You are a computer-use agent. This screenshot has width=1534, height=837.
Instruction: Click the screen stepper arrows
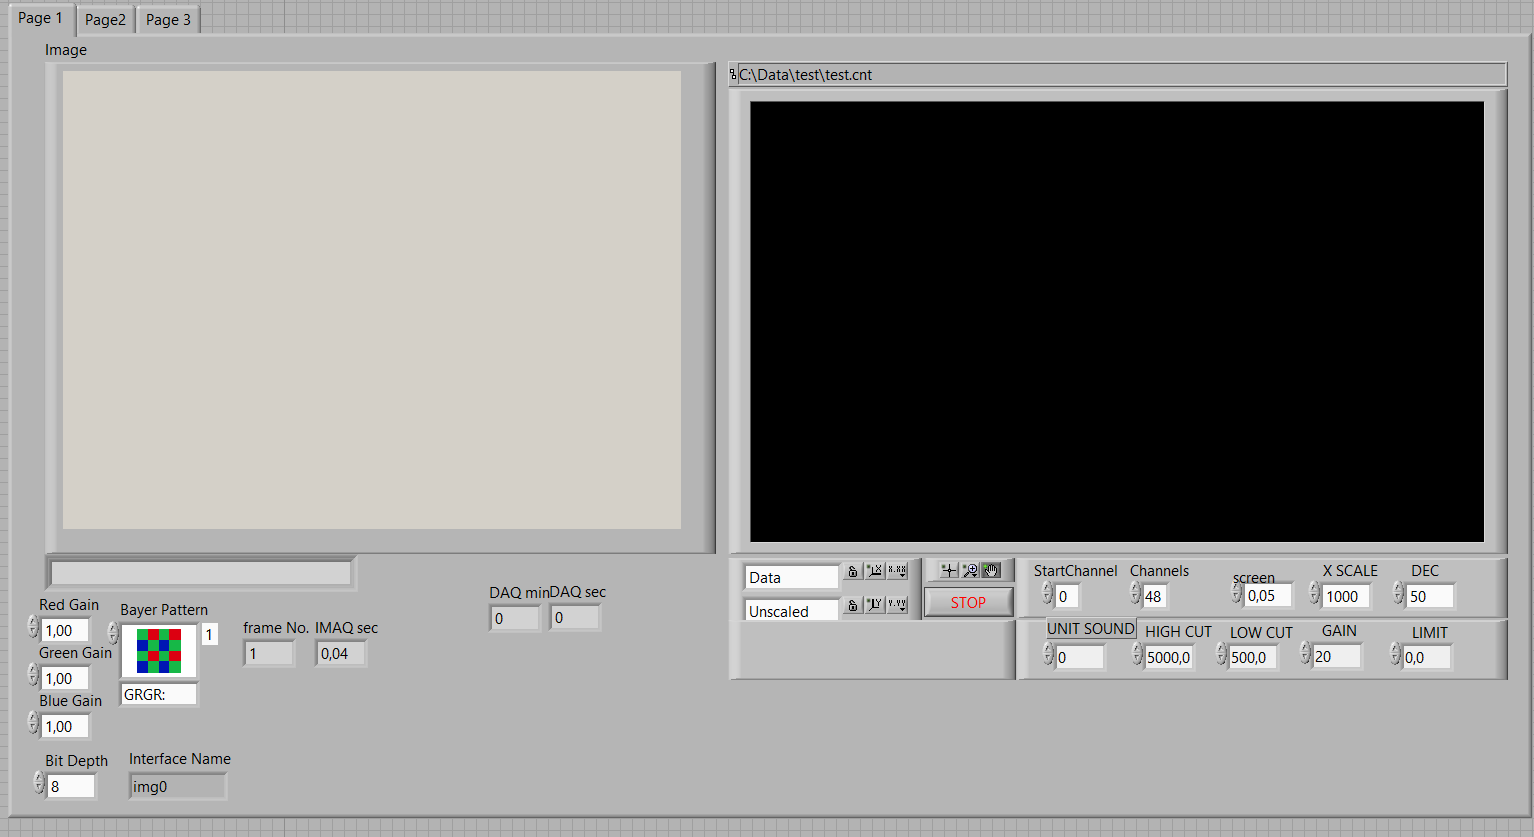[x=1237, y=593]
